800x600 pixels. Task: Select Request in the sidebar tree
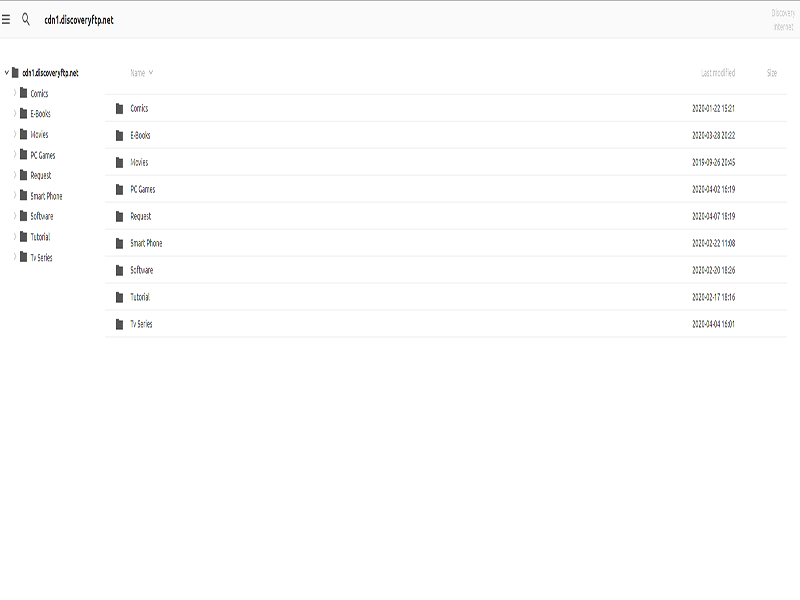(40, 175)
